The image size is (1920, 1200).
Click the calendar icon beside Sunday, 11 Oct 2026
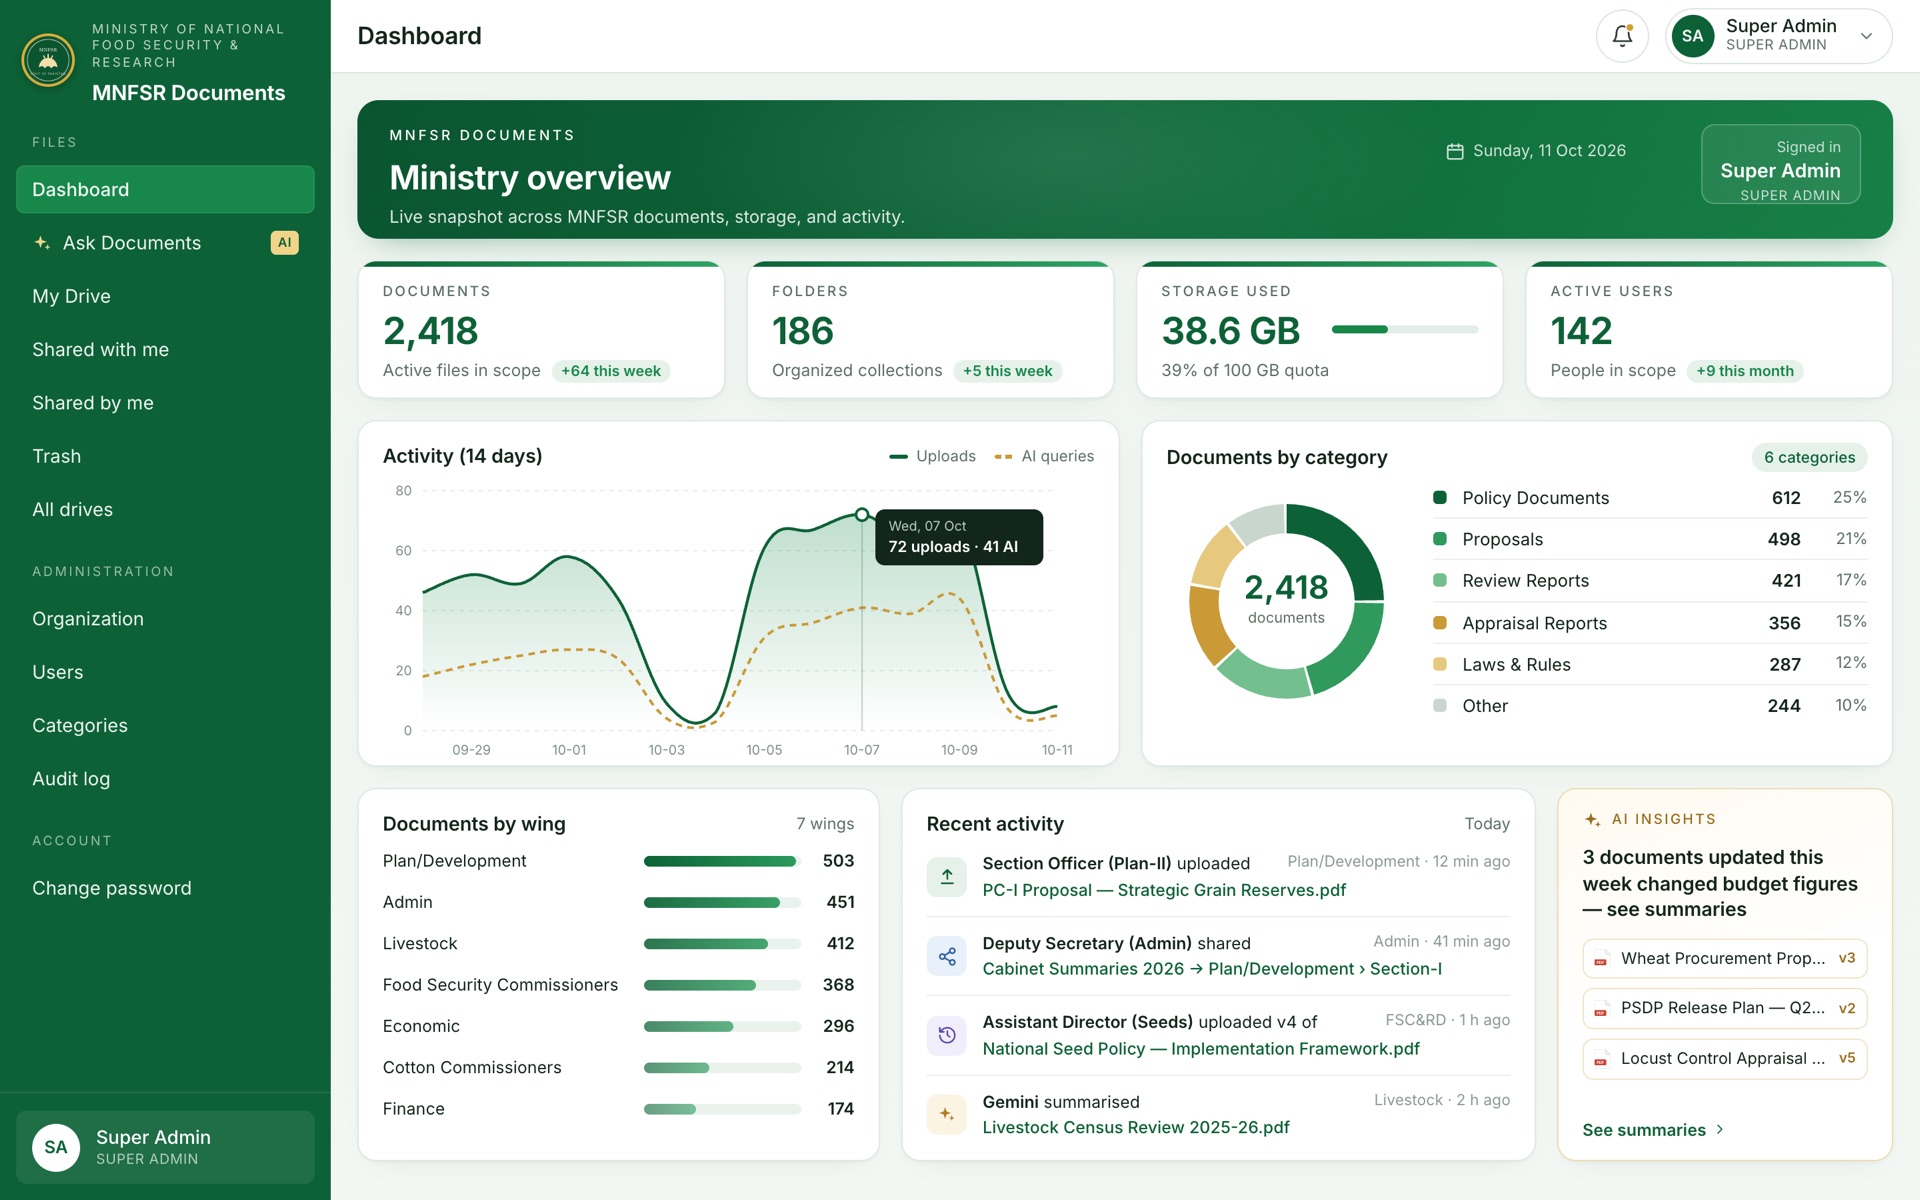[1455, 151]
